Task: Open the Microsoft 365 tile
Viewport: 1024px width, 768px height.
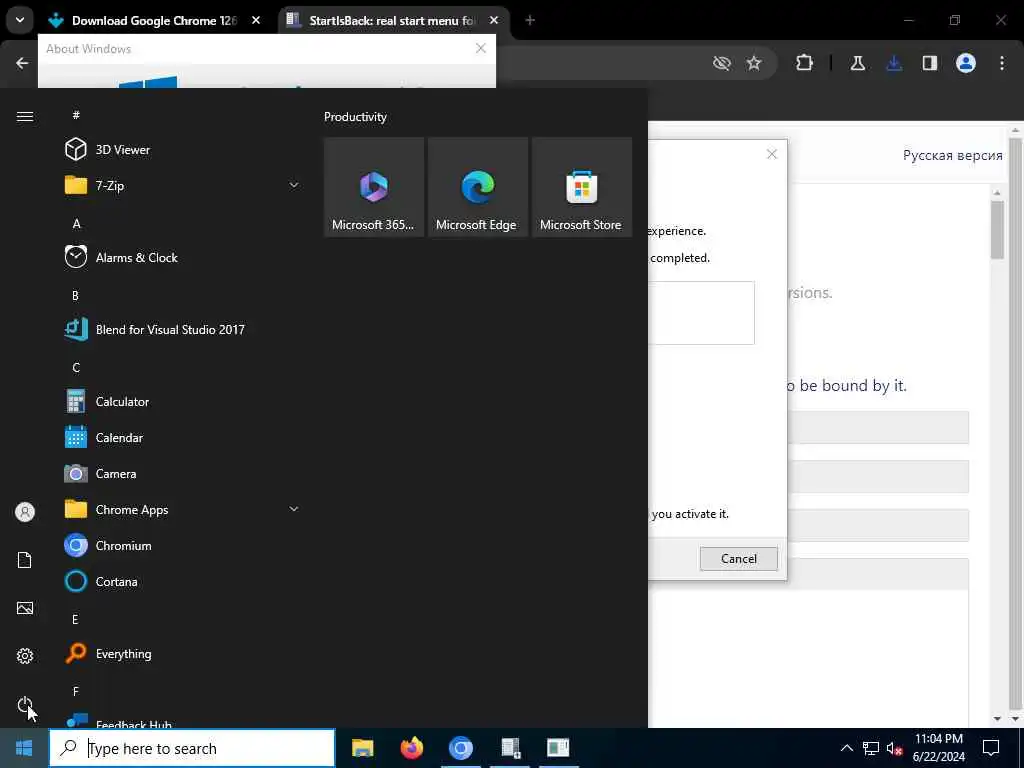Action: click(374, 187)
